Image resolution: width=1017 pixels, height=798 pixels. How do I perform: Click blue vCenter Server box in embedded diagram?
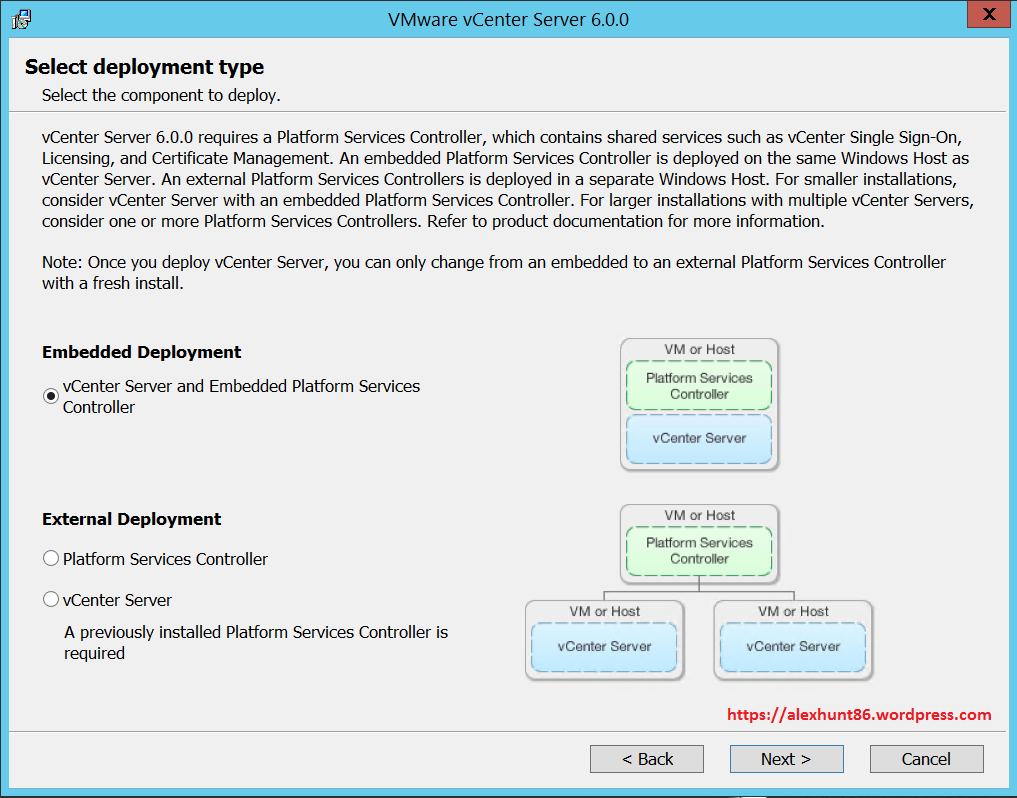[x=699, y=438]
